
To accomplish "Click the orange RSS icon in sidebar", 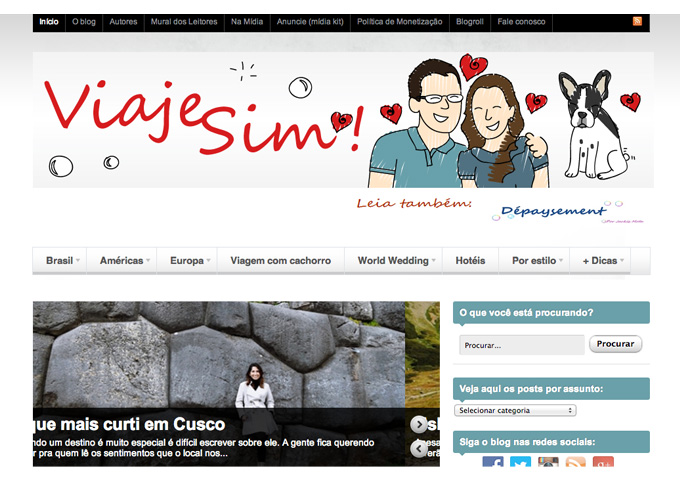I will [575, 463].
